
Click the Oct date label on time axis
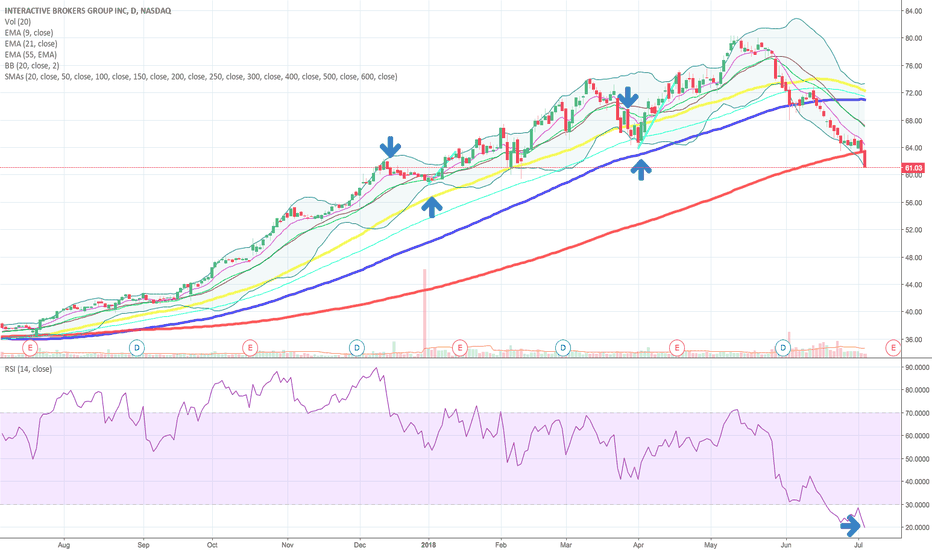(x=212, y=545)
